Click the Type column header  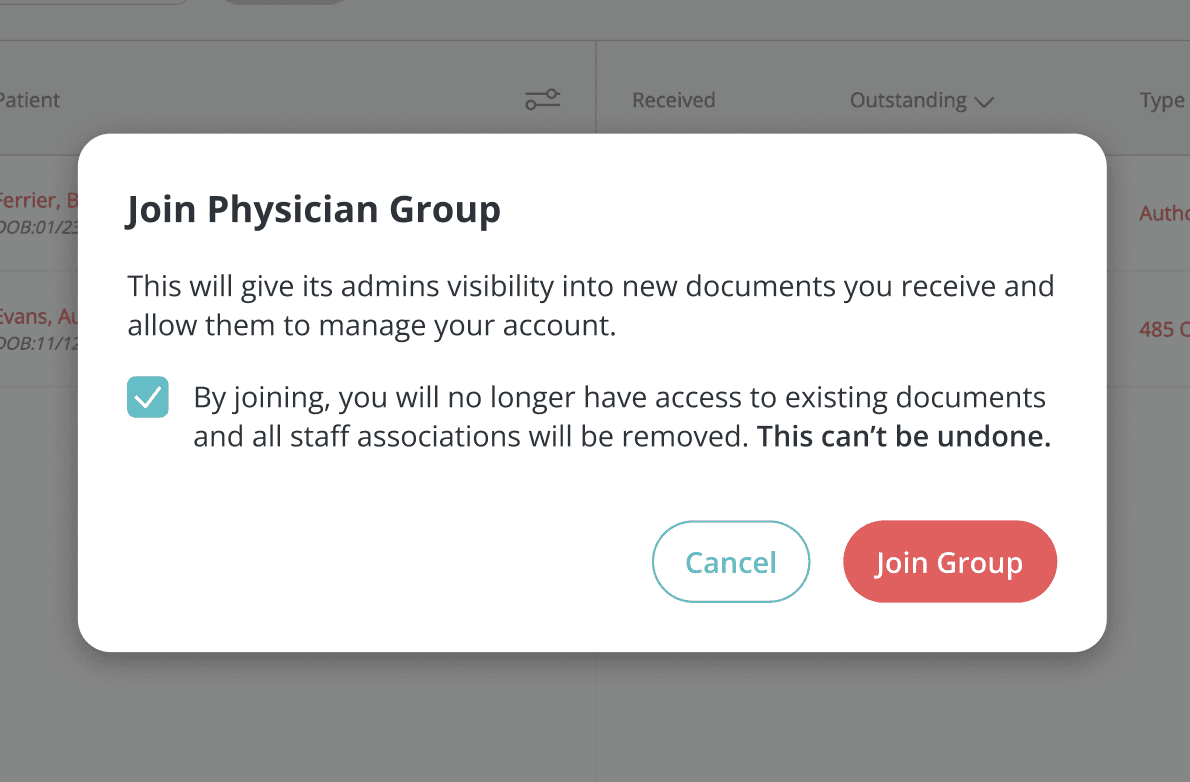pyautogui.click(x=1161, y=100)
